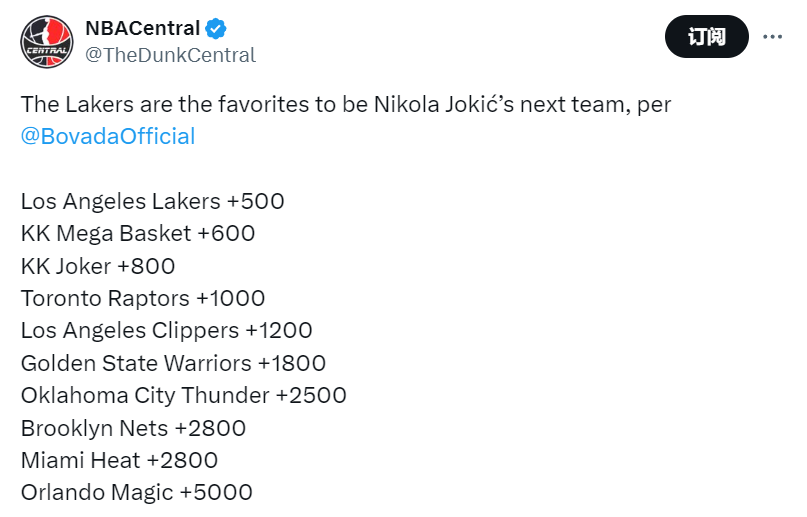This screenshot has height=517, width=807.
Task: Click the Golden State Warriors +1800 line
Action: coord(173,363)
